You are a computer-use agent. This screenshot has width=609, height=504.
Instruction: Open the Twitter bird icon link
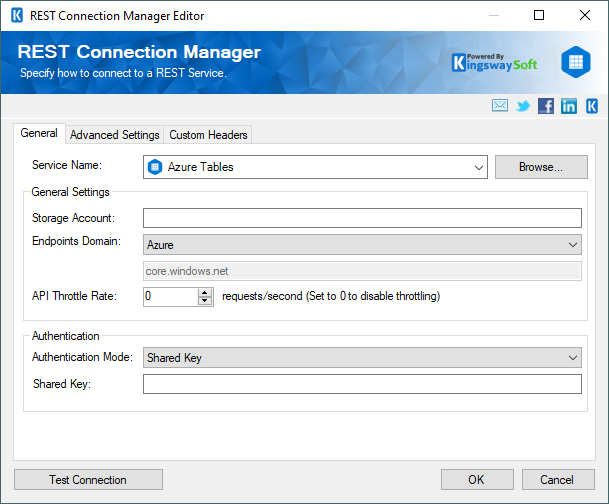pos(523,106)
